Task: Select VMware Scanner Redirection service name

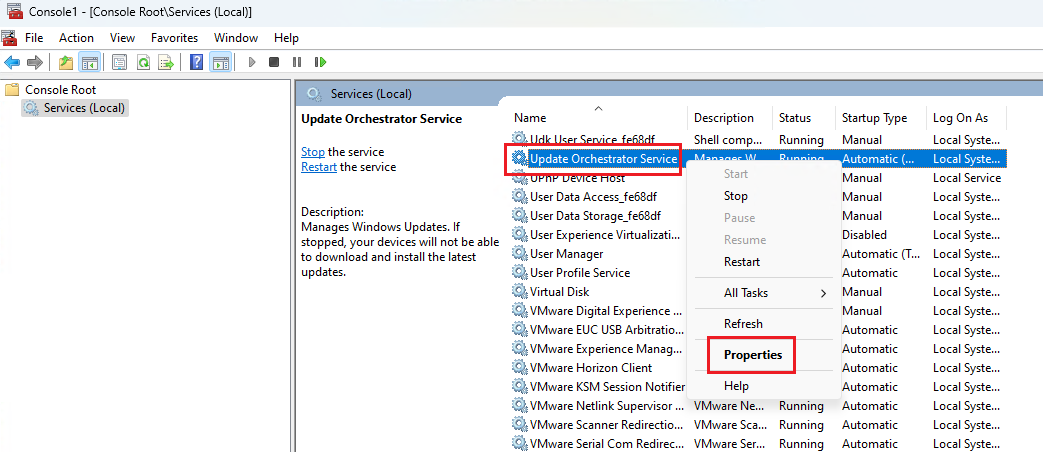Action: (x=606, y=425)
